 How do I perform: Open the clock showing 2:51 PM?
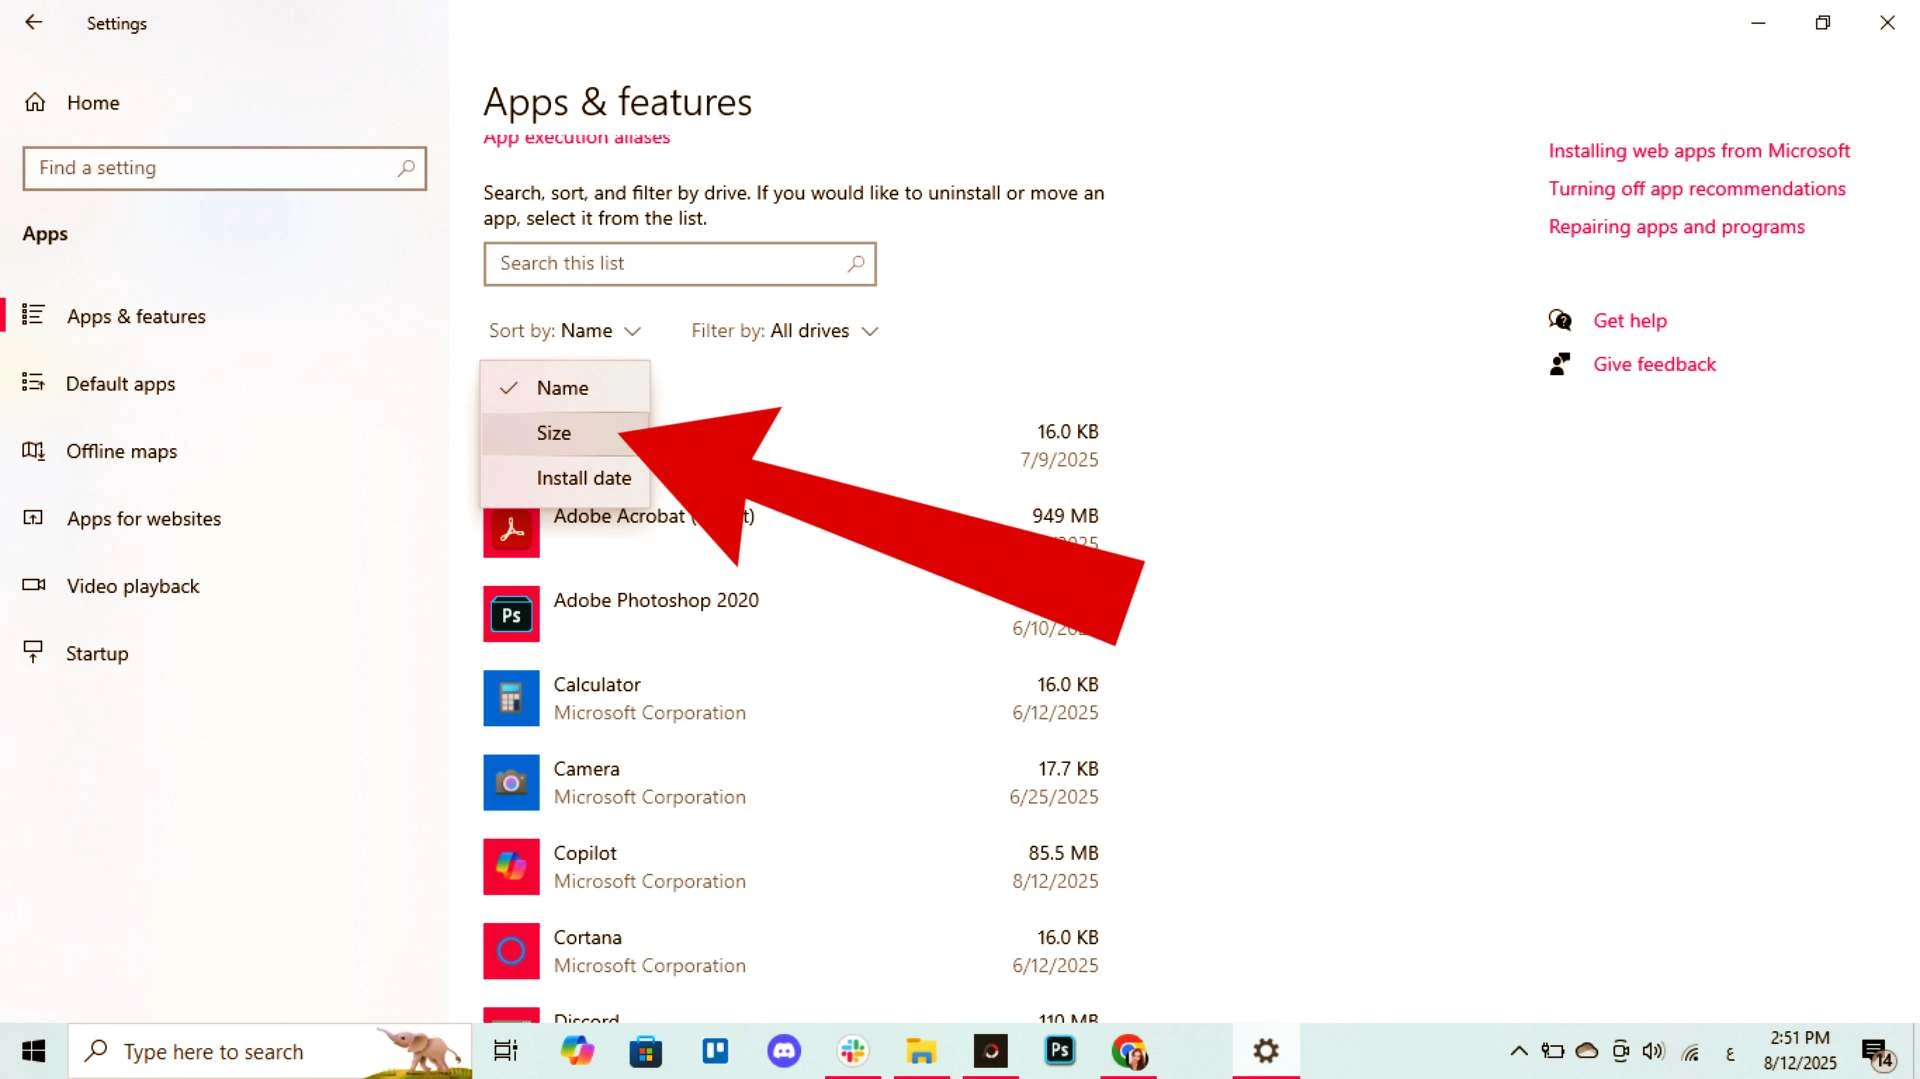point(1800,1051)
